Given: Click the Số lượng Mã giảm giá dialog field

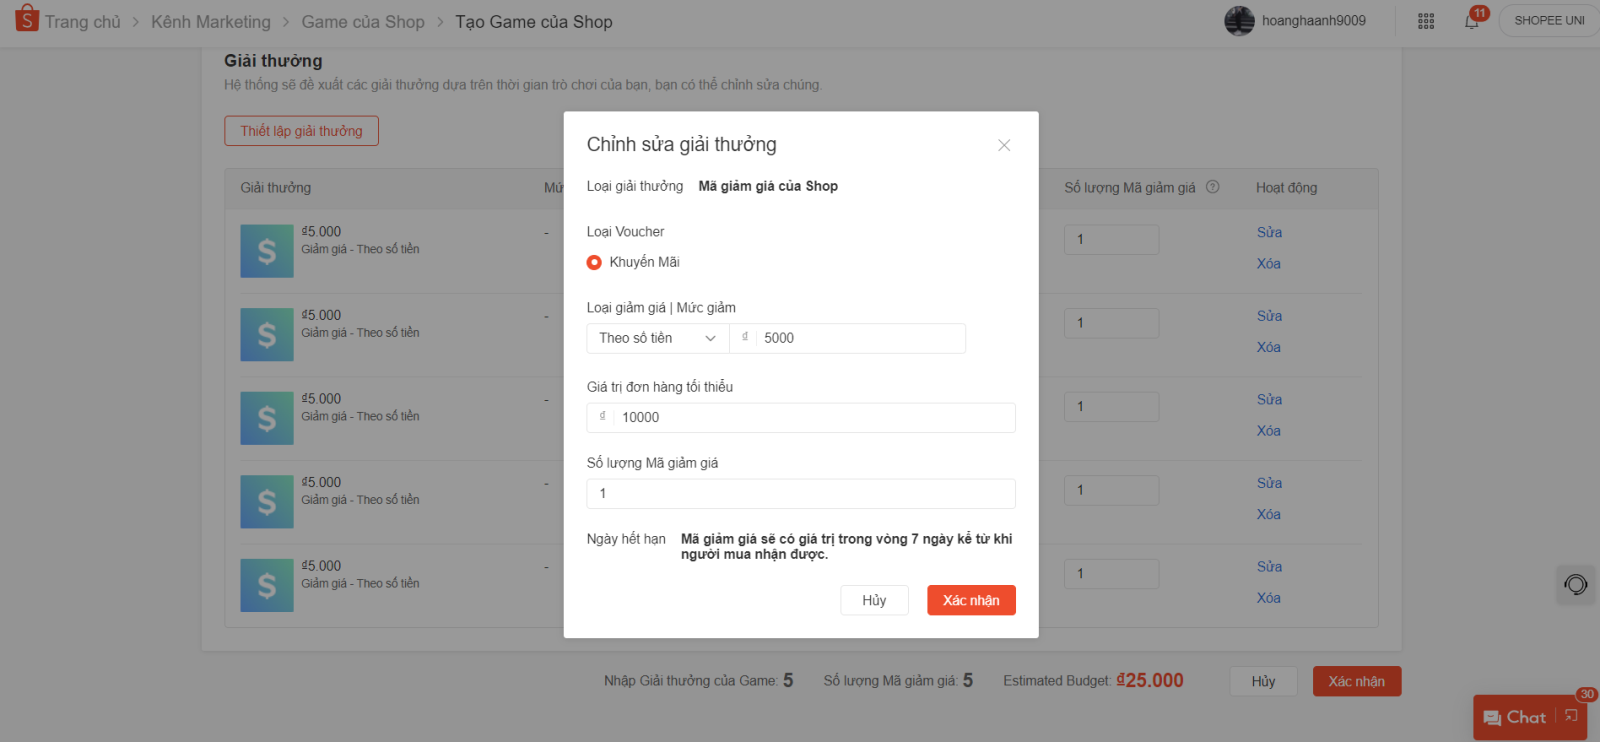Looking at the screenshot, I should coord(800,494).
